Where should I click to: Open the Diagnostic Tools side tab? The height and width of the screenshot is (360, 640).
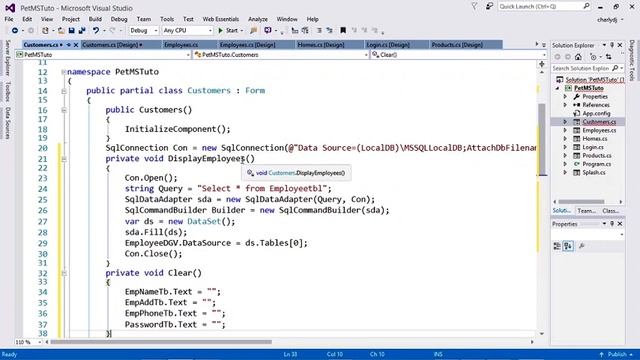pyautogui.click(x=632, y=60)
